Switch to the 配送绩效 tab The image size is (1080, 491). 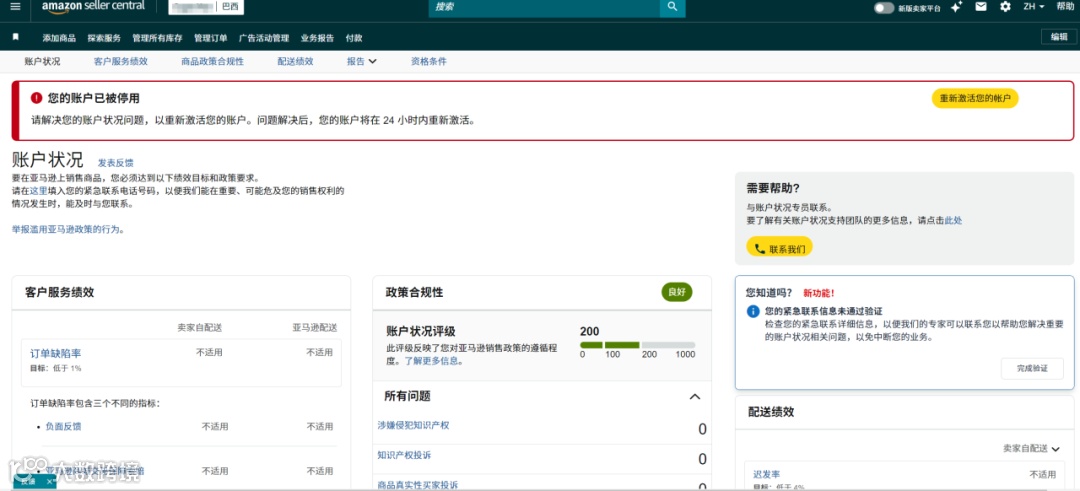point(295,61)
